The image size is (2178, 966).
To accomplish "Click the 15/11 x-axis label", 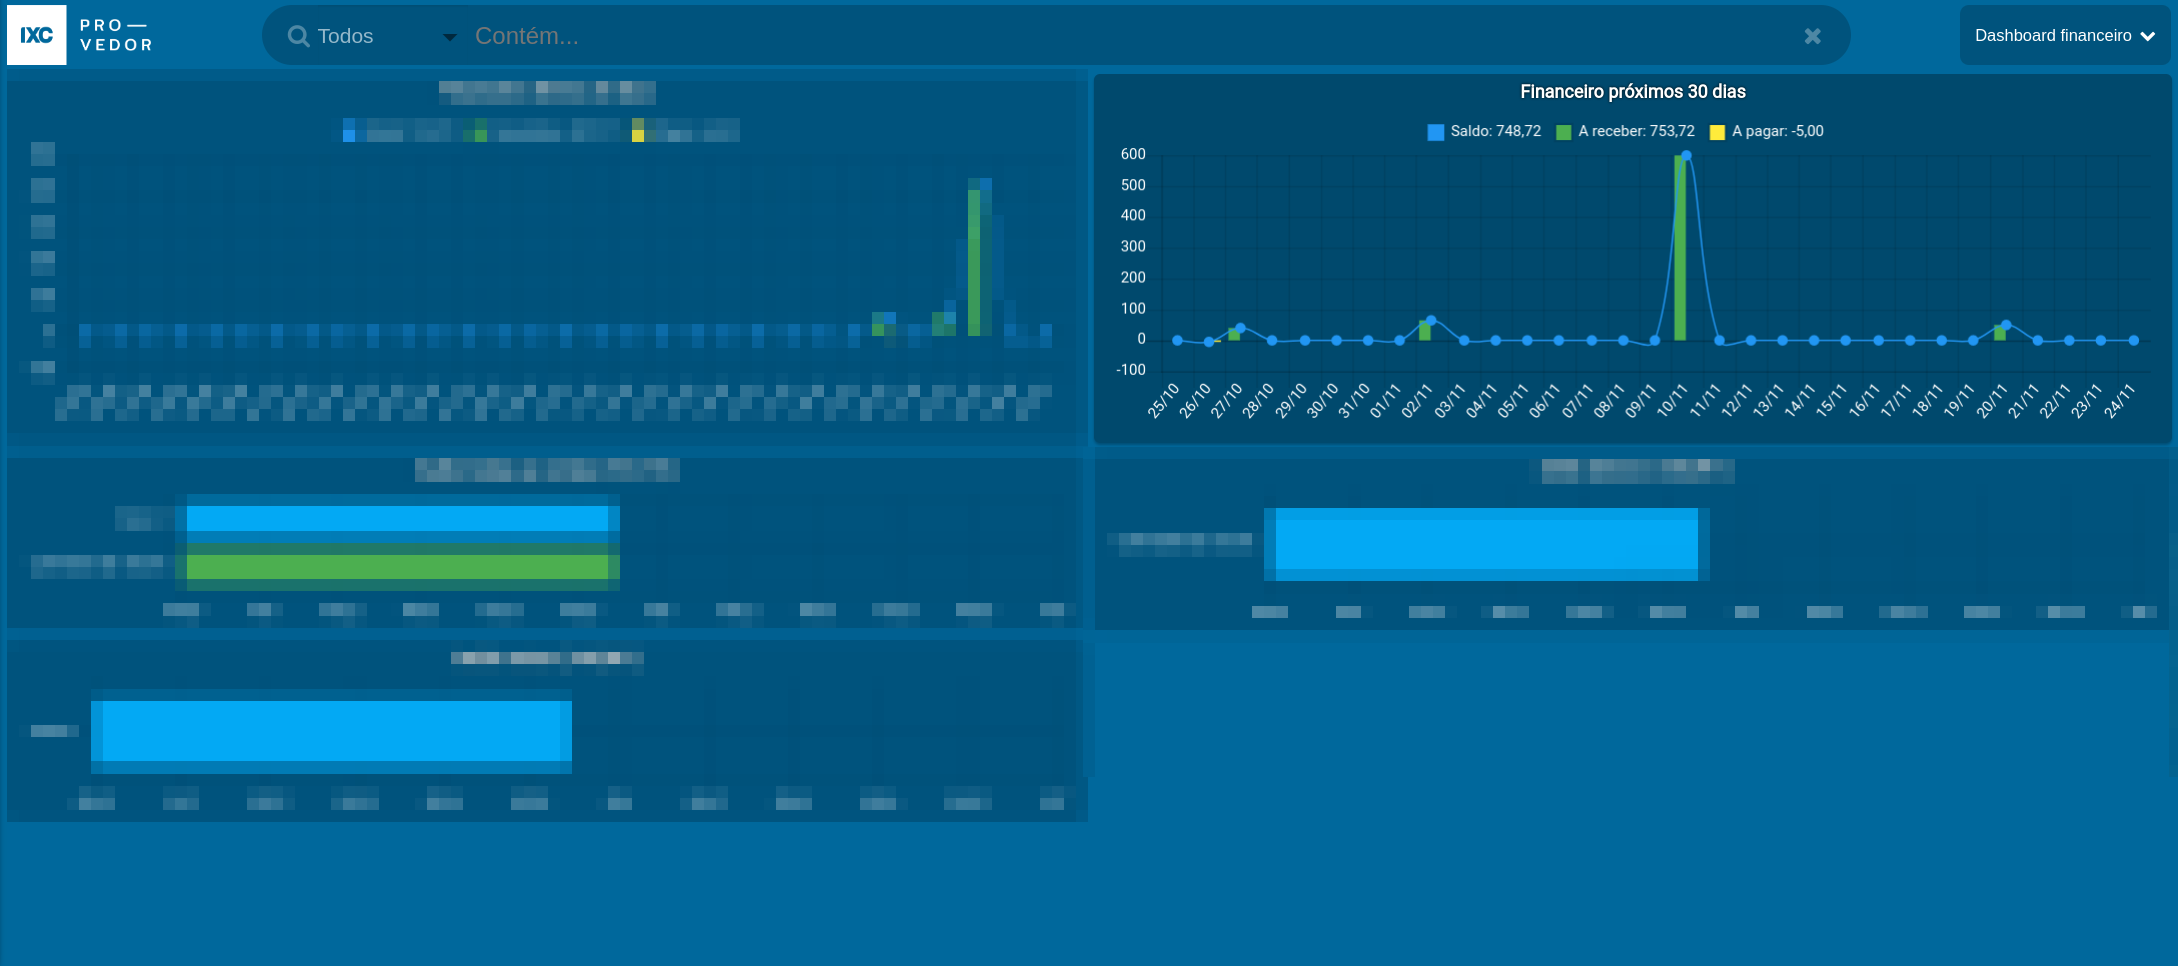I will [1831, 400].
